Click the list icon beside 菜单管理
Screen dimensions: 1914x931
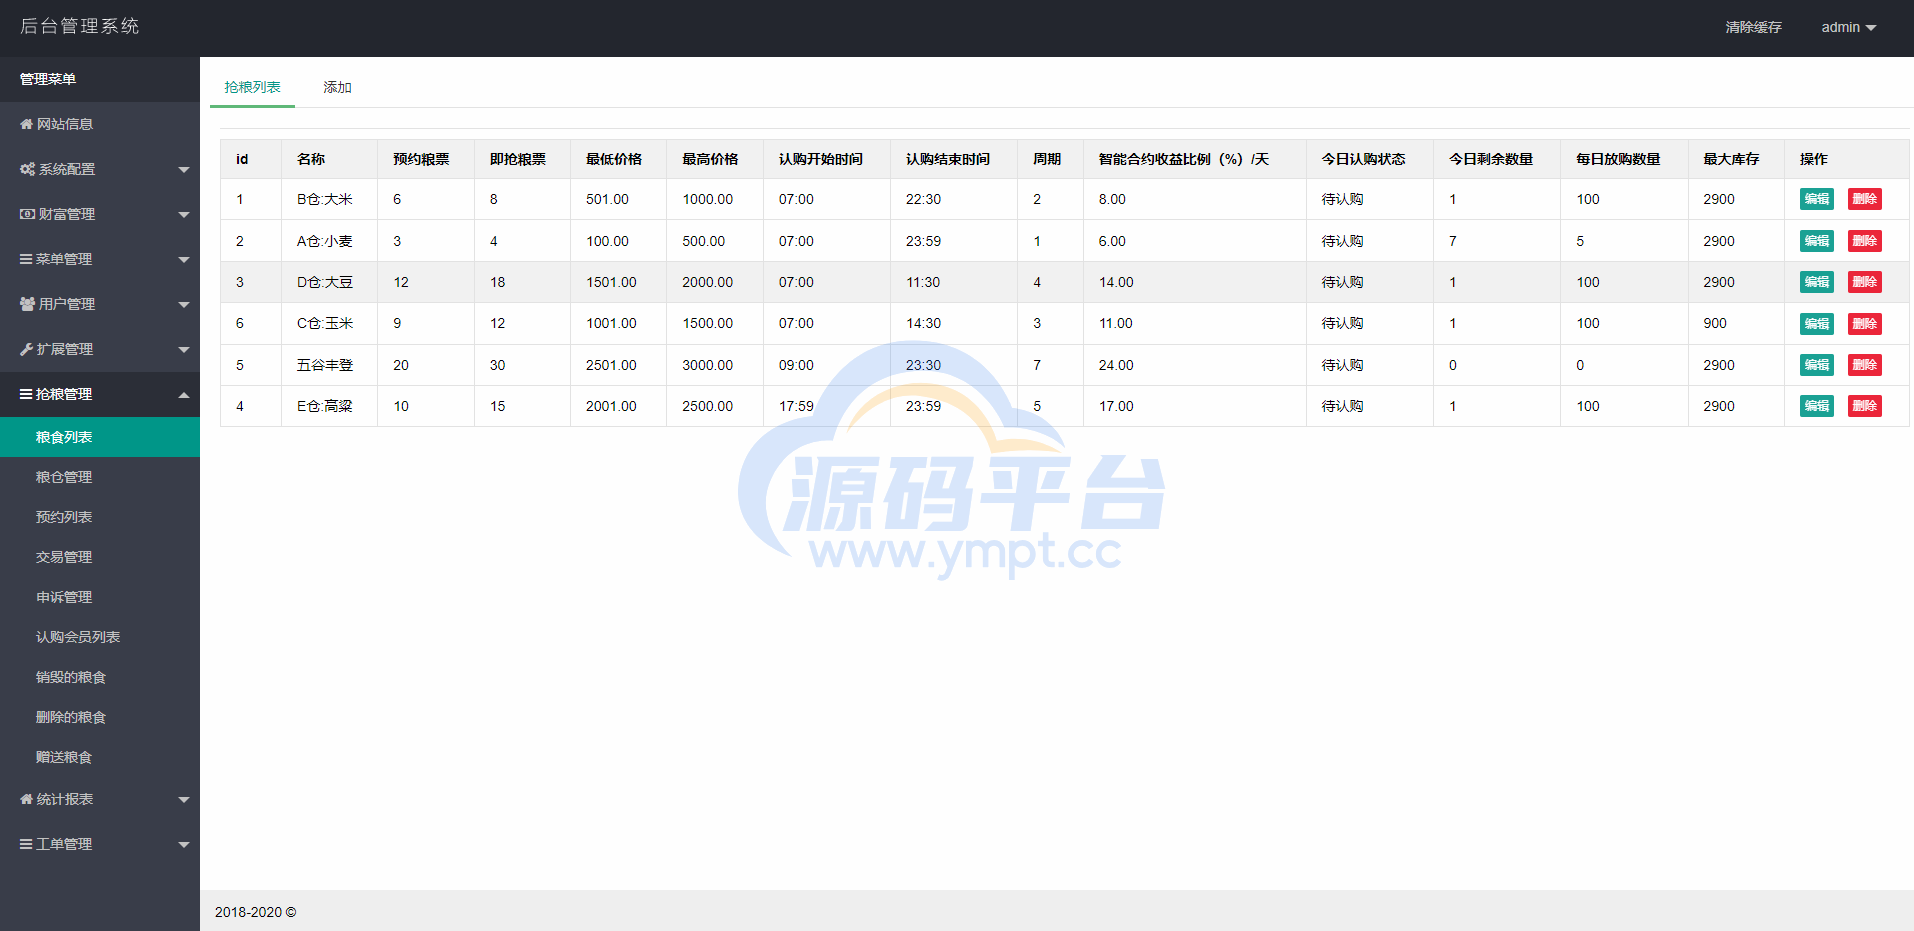pyautogui.click(x=26, y=259)
